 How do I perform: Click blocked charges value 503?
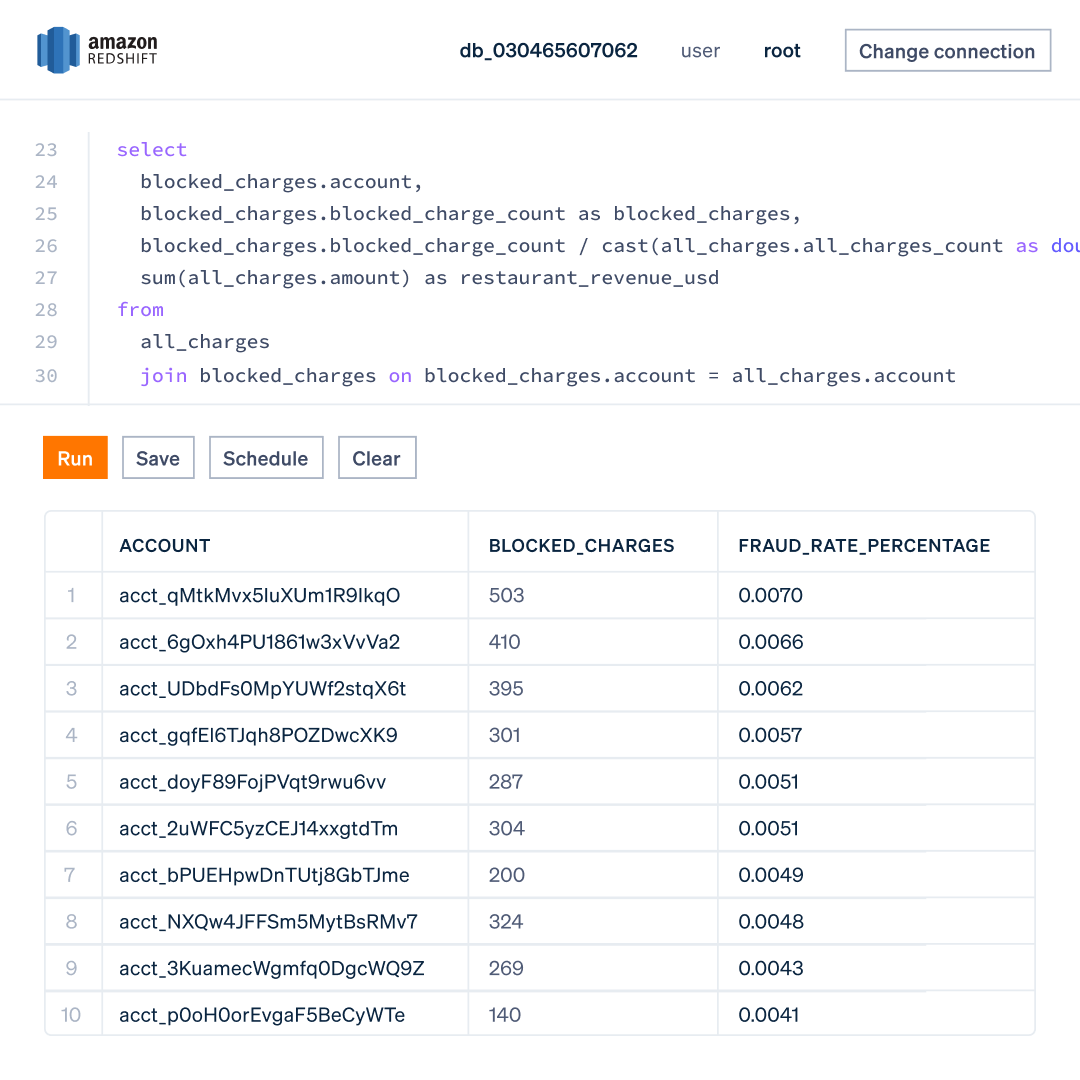coord(506,595)
